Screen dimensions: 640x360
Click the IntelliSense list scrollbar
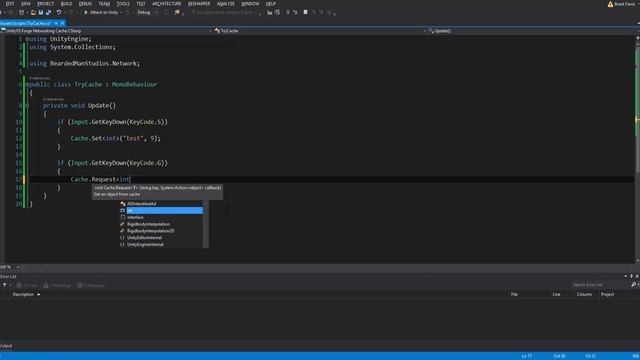tap(206, 224)
